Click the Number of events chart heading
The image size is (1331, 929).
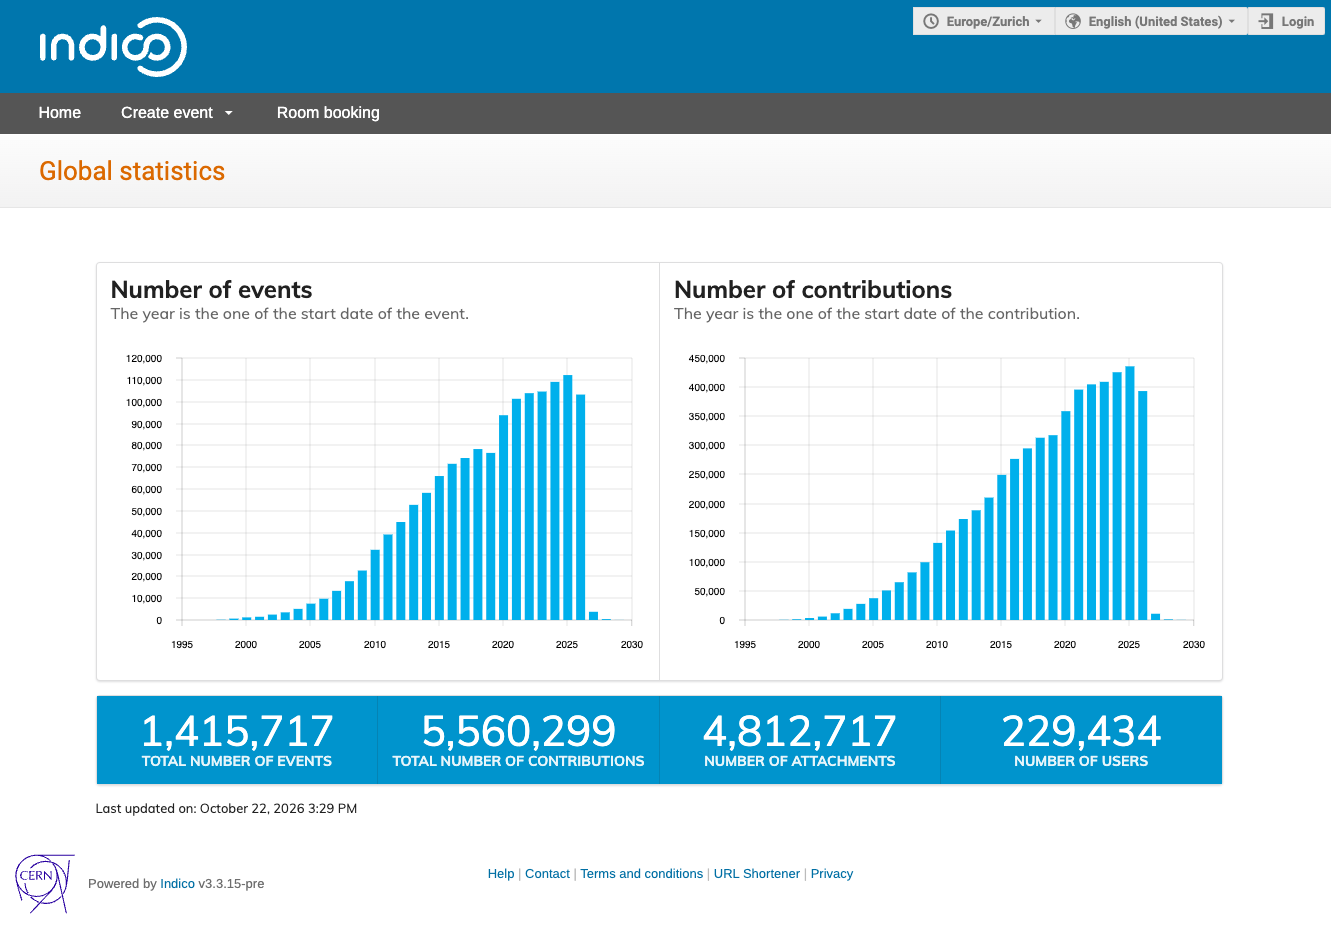(x=212, y=290)
